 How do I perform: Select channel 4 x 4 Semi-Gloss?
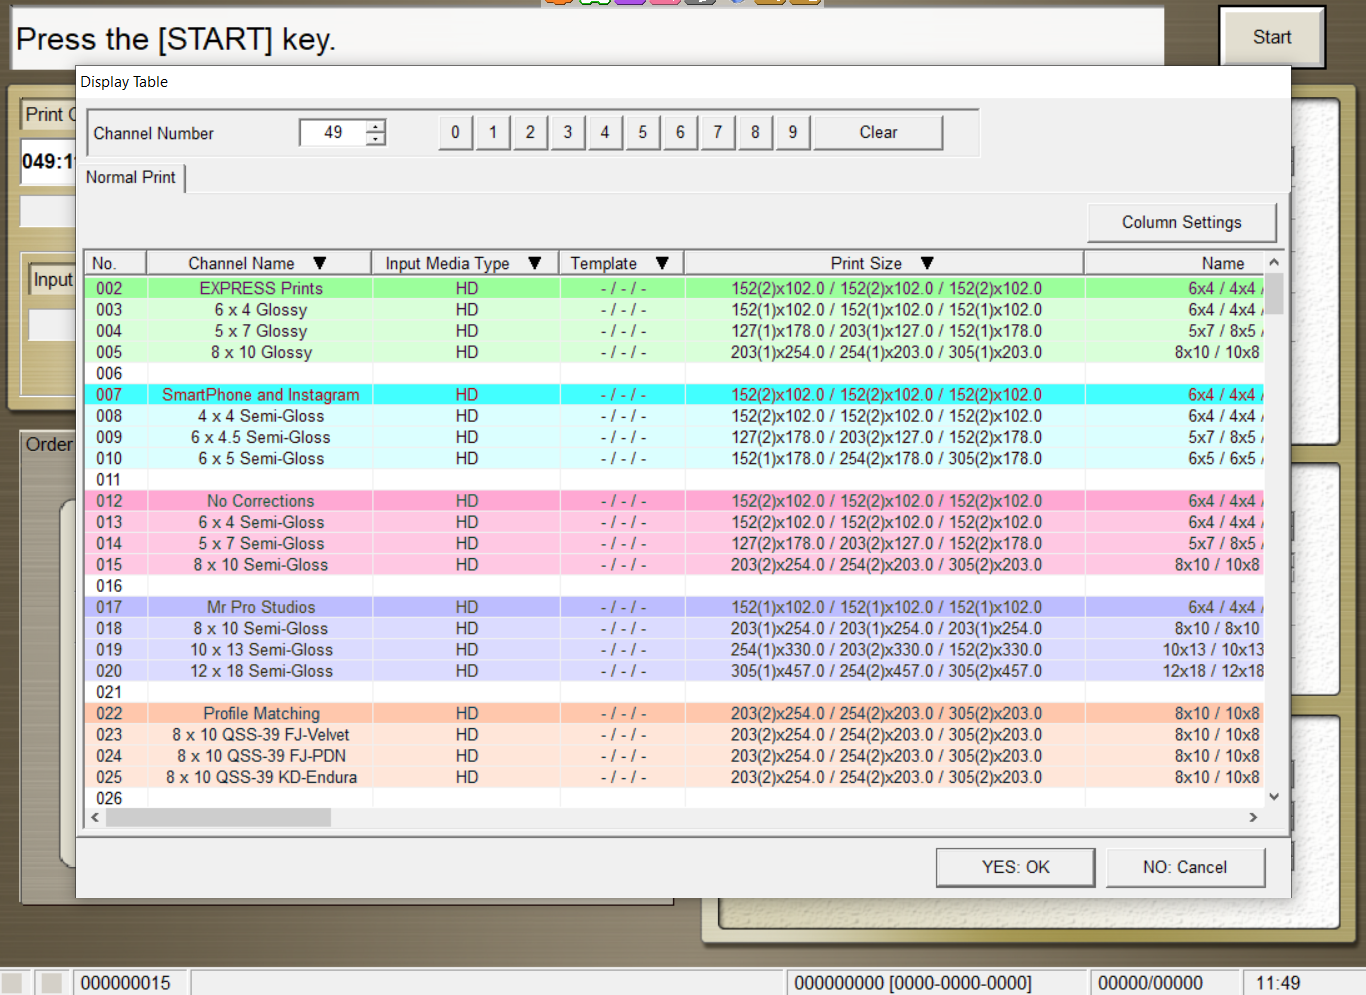pos(675,416)
